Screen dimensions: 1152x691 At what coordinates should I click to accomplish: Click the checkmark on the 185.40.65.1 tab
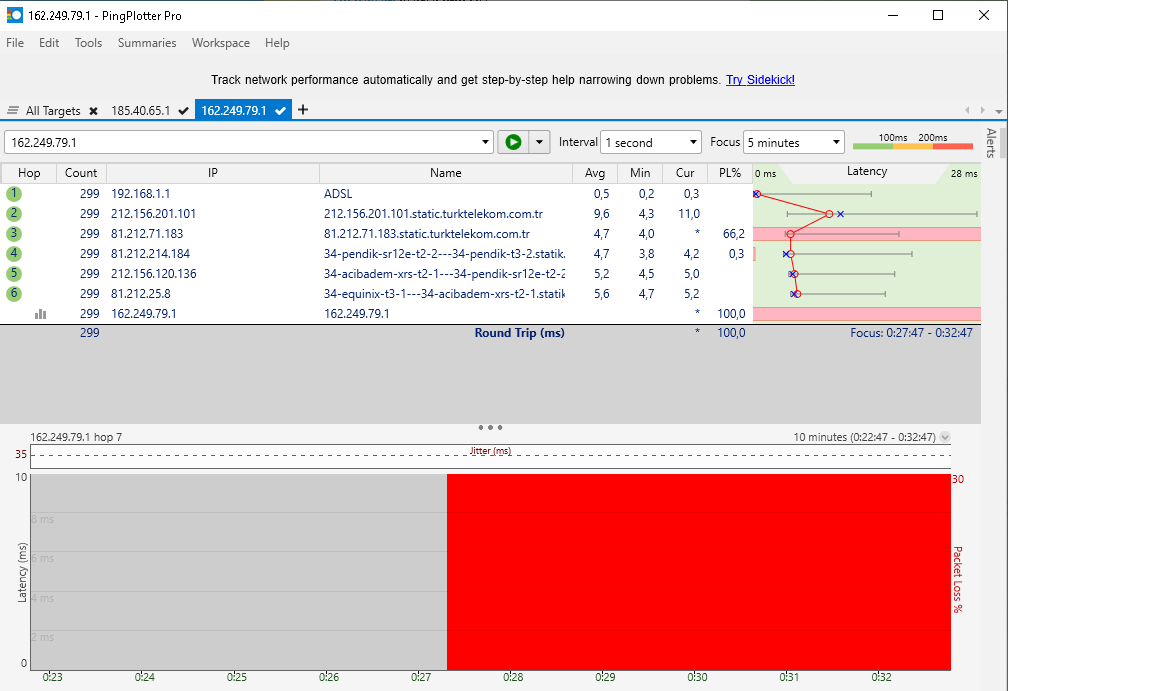point(183,111)
